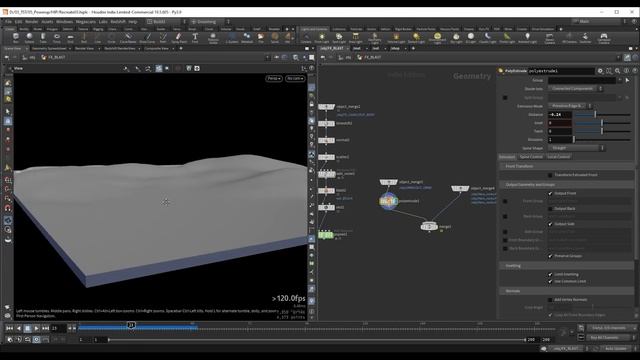Toggle Add Vertex Normals checkbox
640x360 pixels.
pos(550,300)
